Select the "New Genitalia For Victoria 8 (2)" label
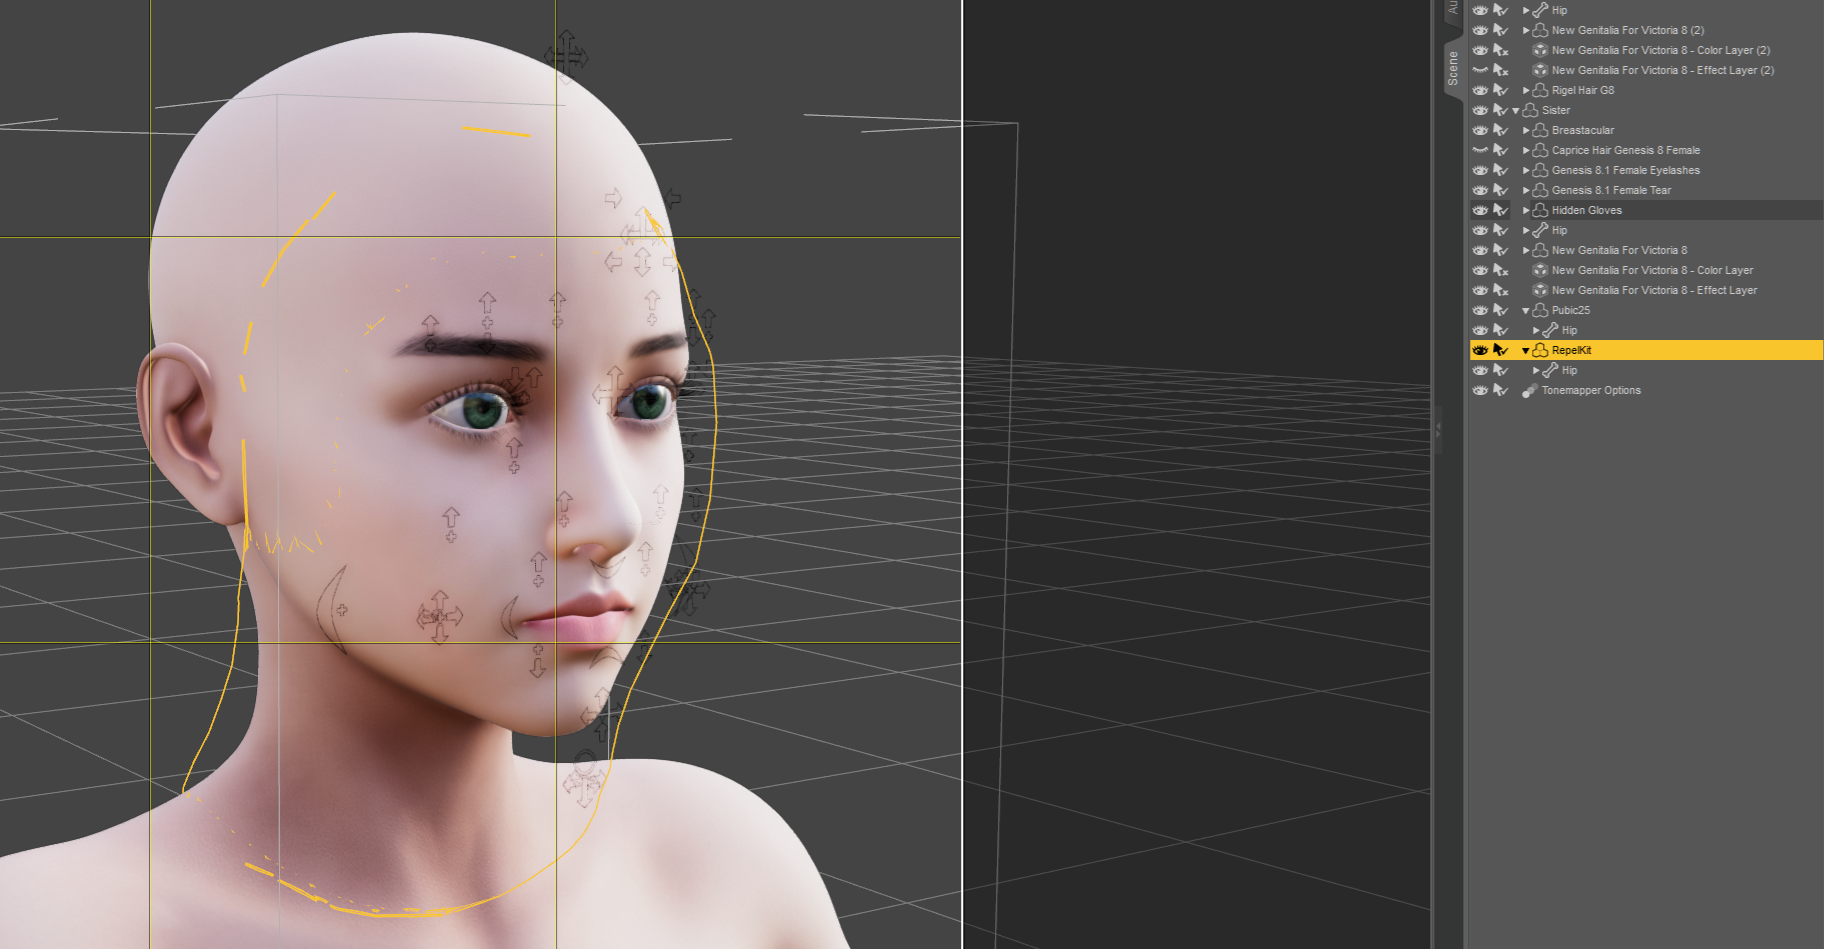Screen dimensions: 1824x949 [1628, 30]
